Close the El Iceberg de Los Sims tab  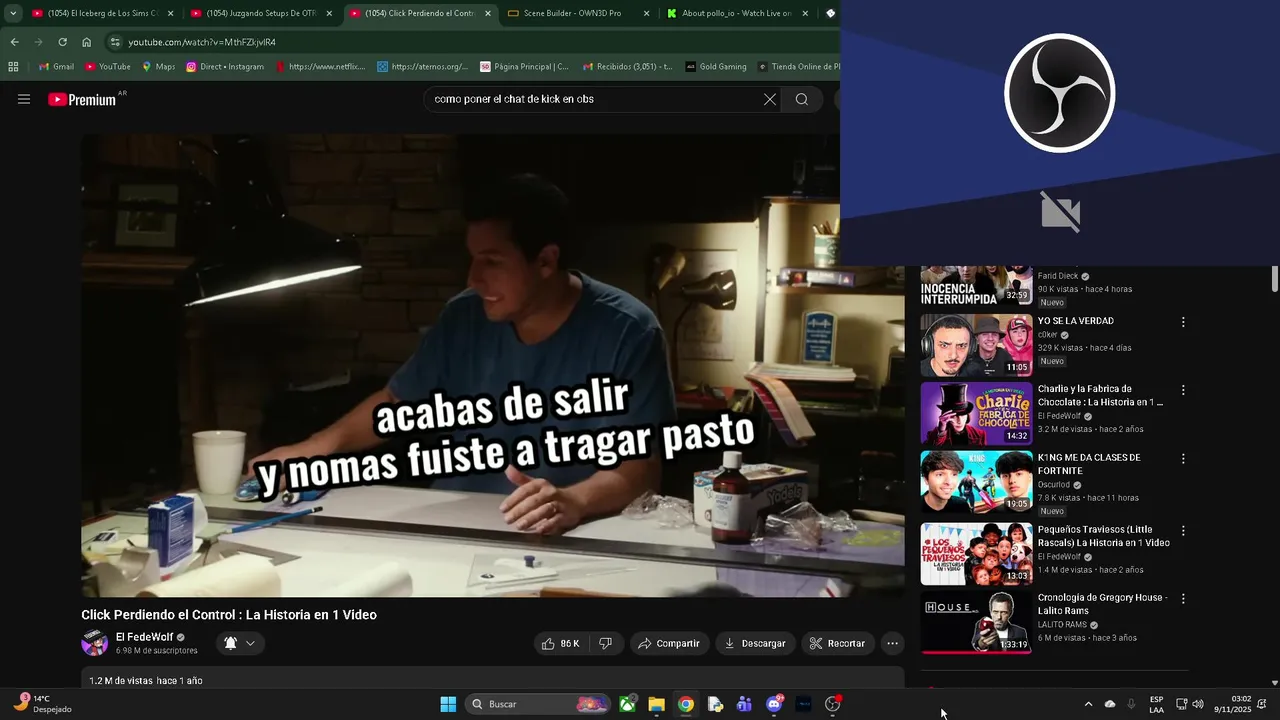coord(170,13)
